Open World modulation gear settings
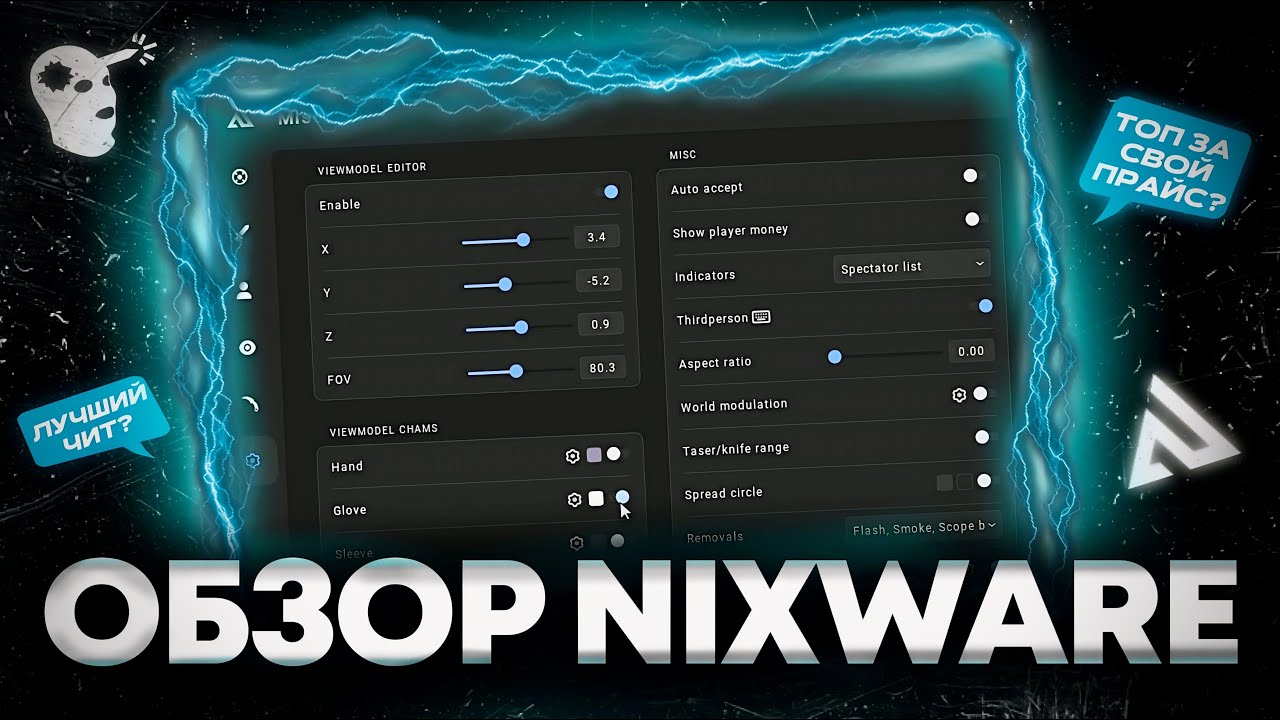This screenshot has width=1280, height=720. click(959, 395)
